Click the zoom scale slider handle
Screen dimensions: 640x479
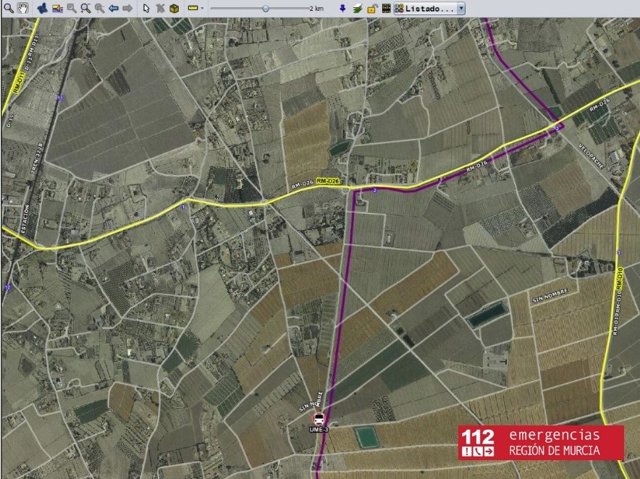(x=265, y=8)
